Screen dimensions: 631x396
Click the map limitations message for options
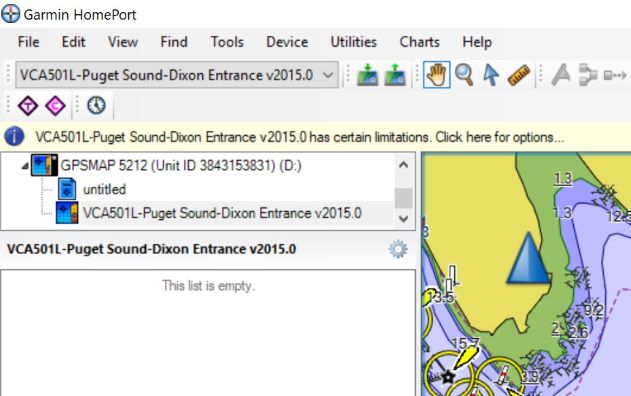[299, 137]
